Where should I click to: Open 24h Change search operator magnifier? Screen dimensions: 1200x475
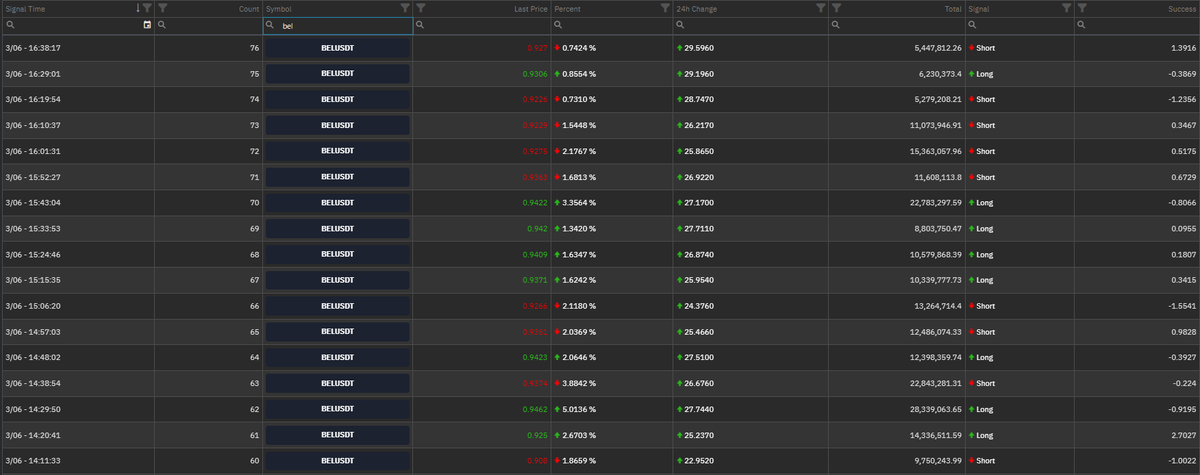coord(680,25)
